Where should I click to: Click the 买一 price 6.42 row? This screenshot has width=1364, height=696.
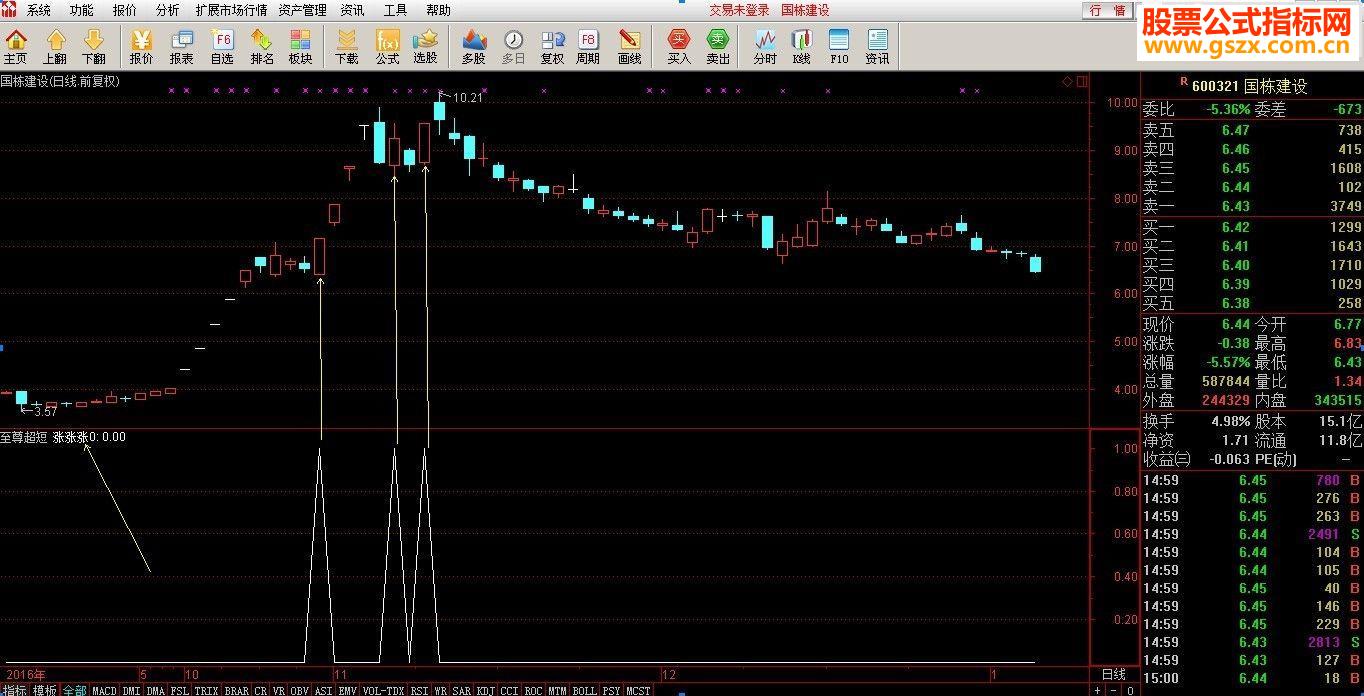coord(1252,227)
